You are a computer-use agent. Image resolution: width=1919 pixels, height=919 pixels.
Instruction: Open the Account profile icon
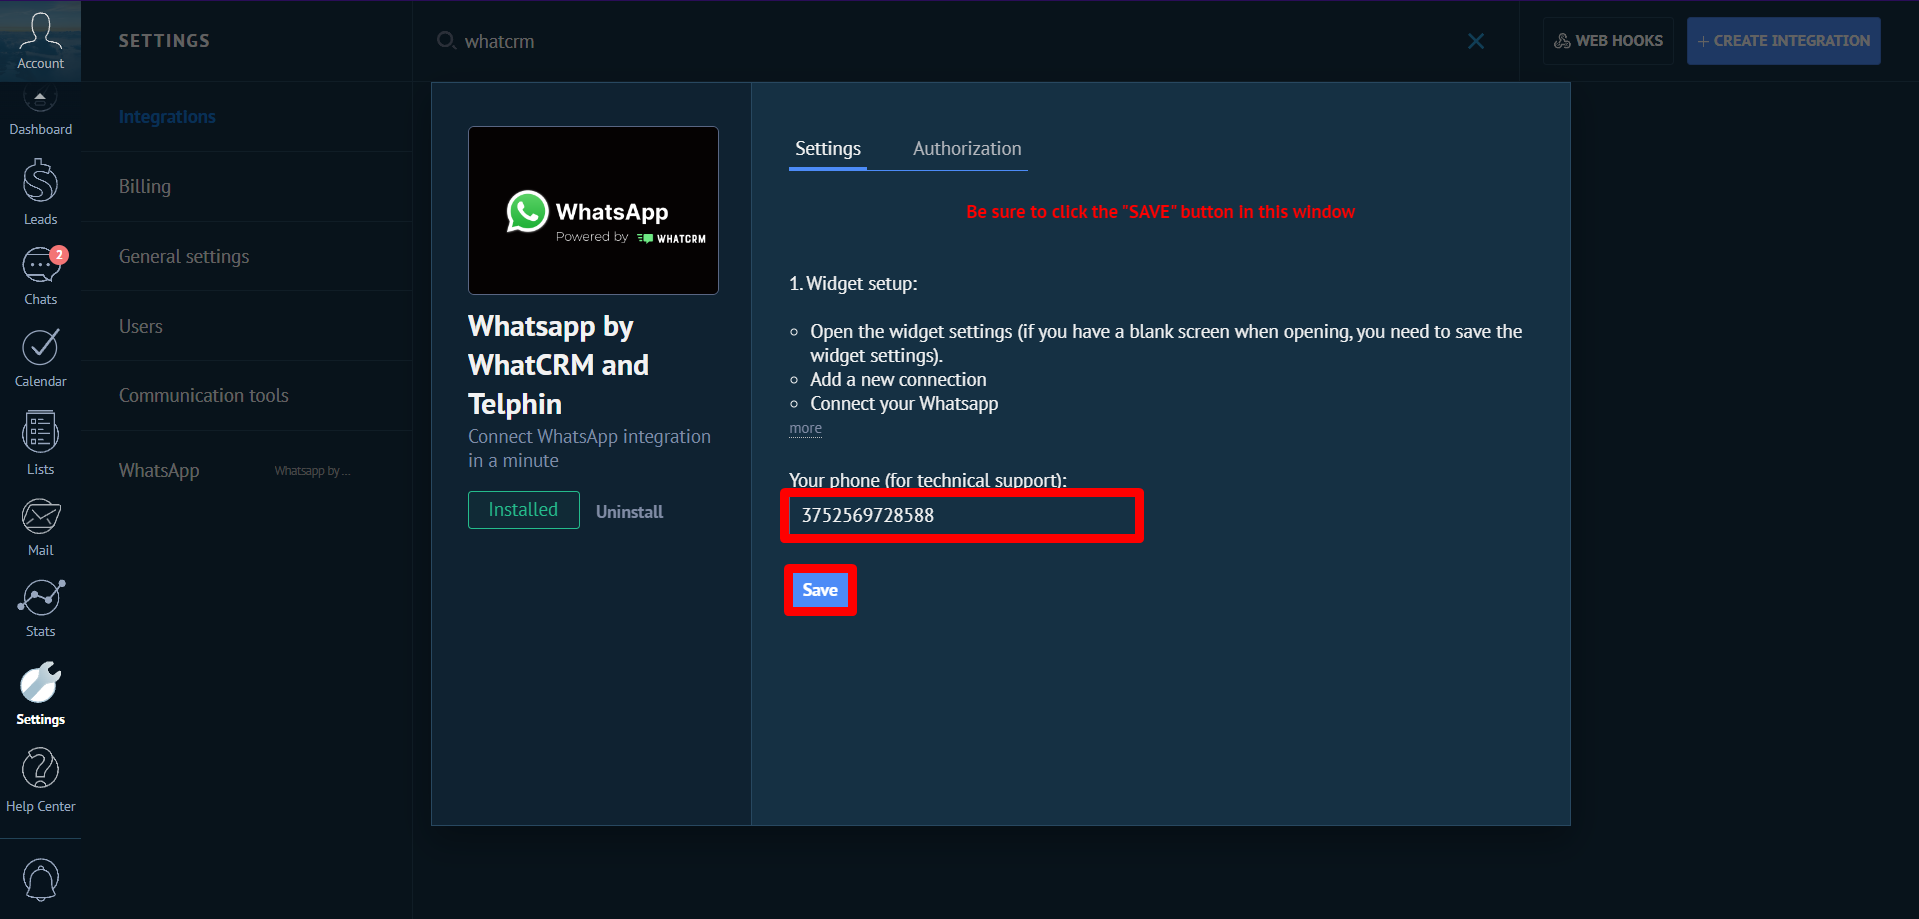[x=40, y=41]
